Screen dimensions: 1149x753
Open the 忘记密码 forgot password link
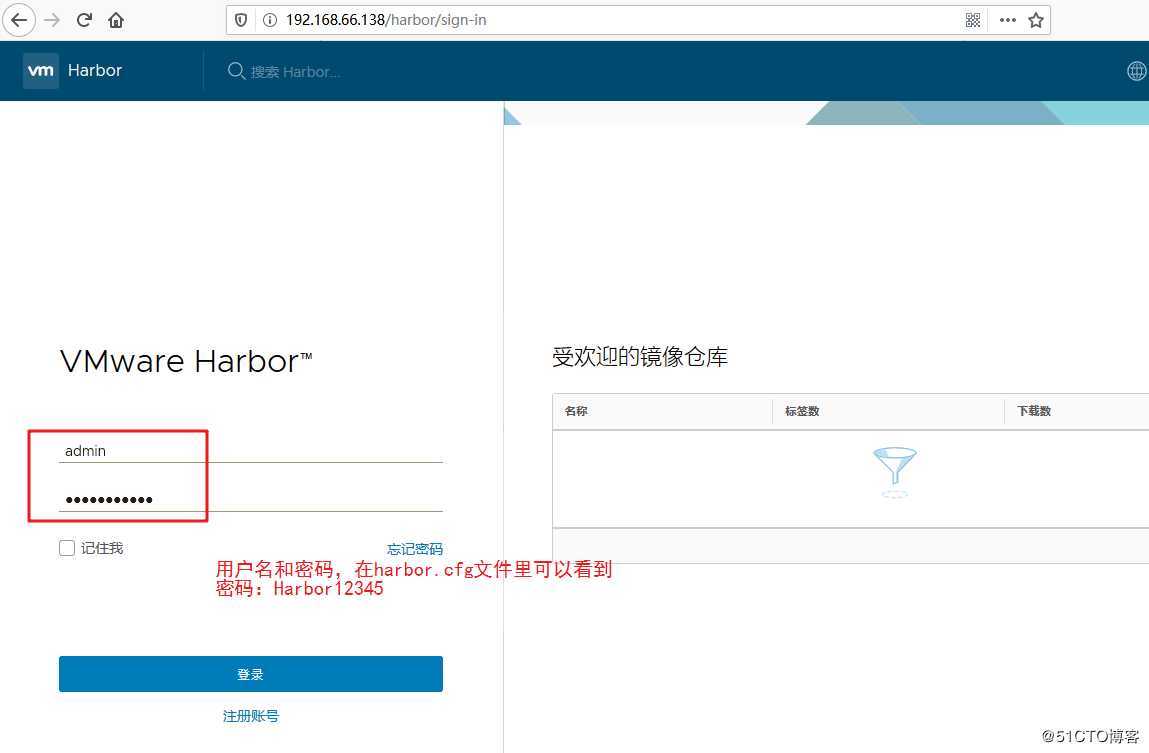pos(415,549)
